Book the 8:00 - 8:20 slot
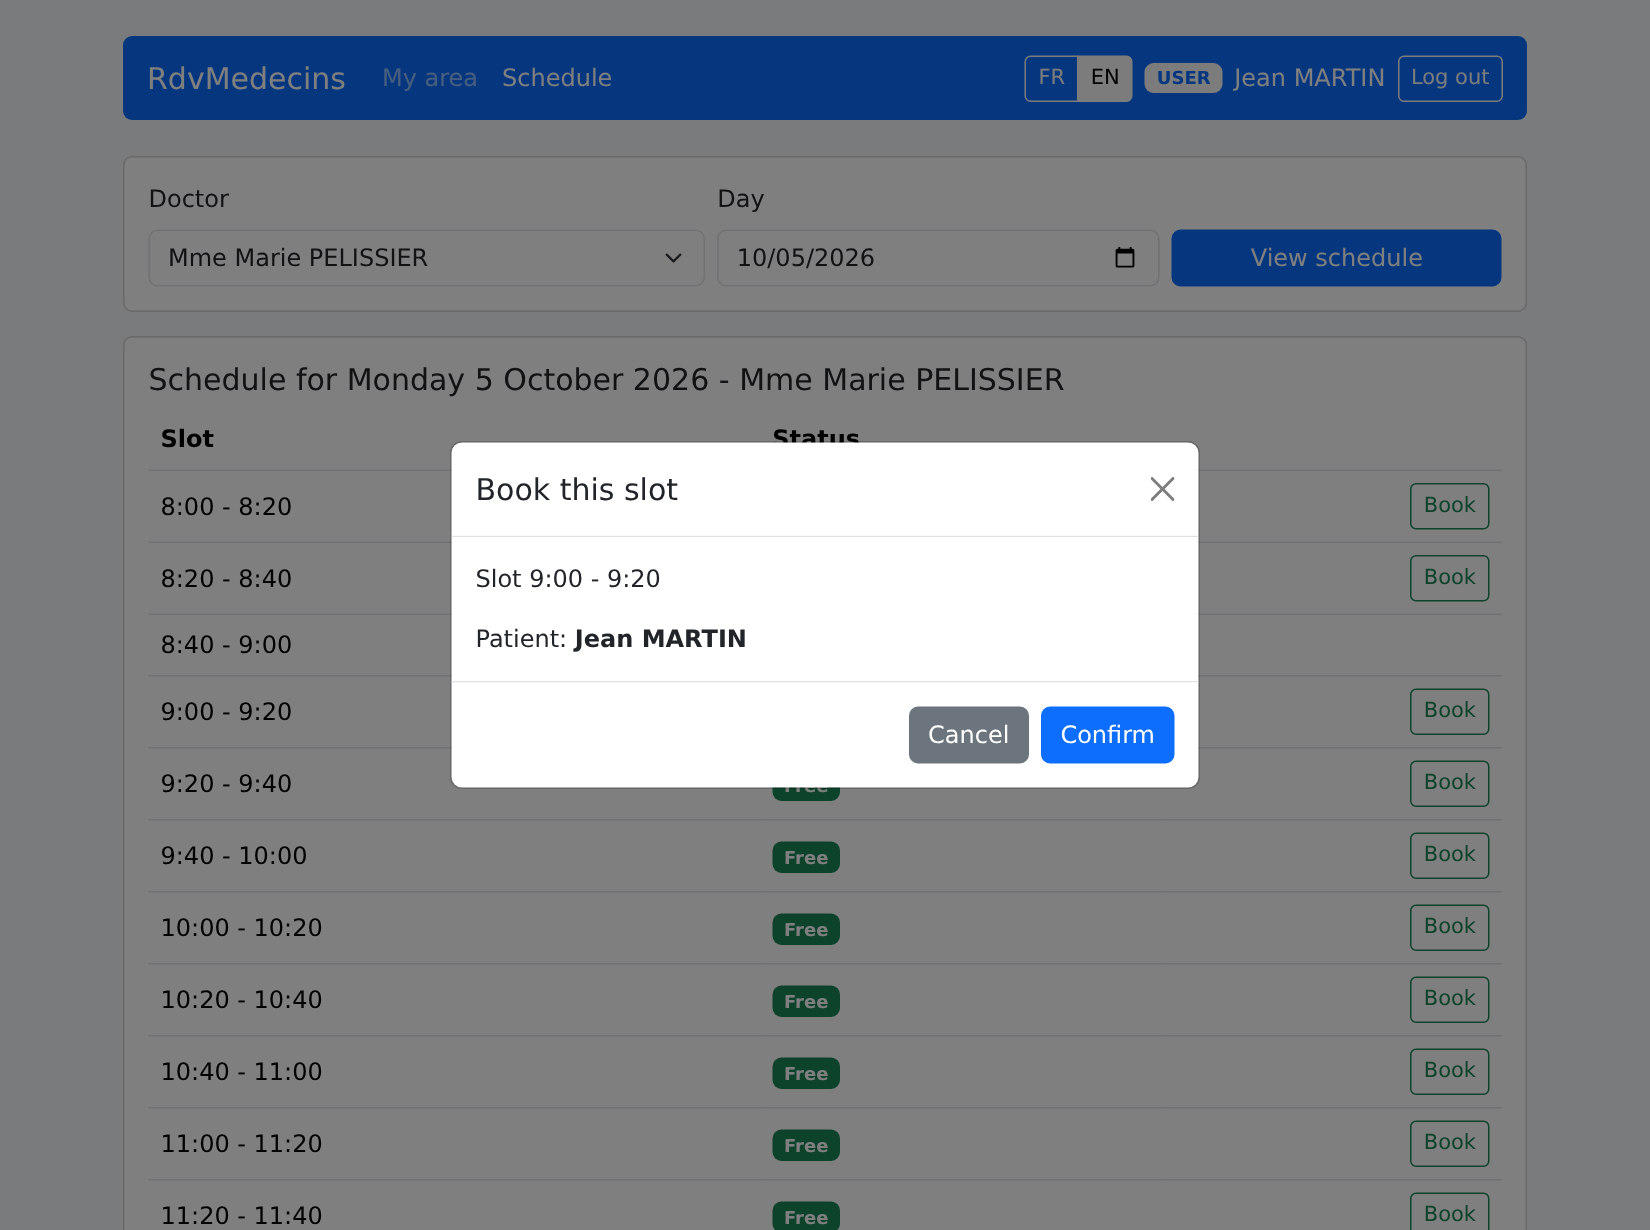The height and width of the screenshot is (1230, 1650). pyautogui.click(x=1449, y=506)
